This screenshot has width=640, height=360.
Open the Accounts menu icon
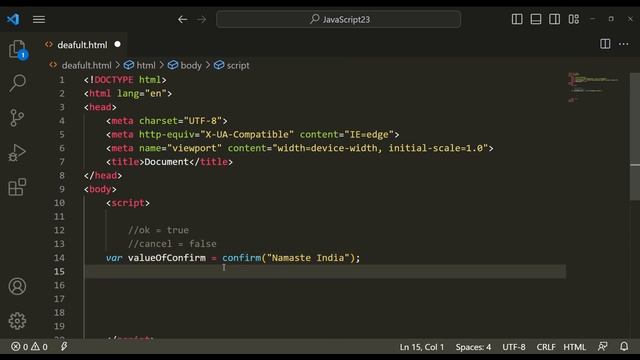coord(17,287)
